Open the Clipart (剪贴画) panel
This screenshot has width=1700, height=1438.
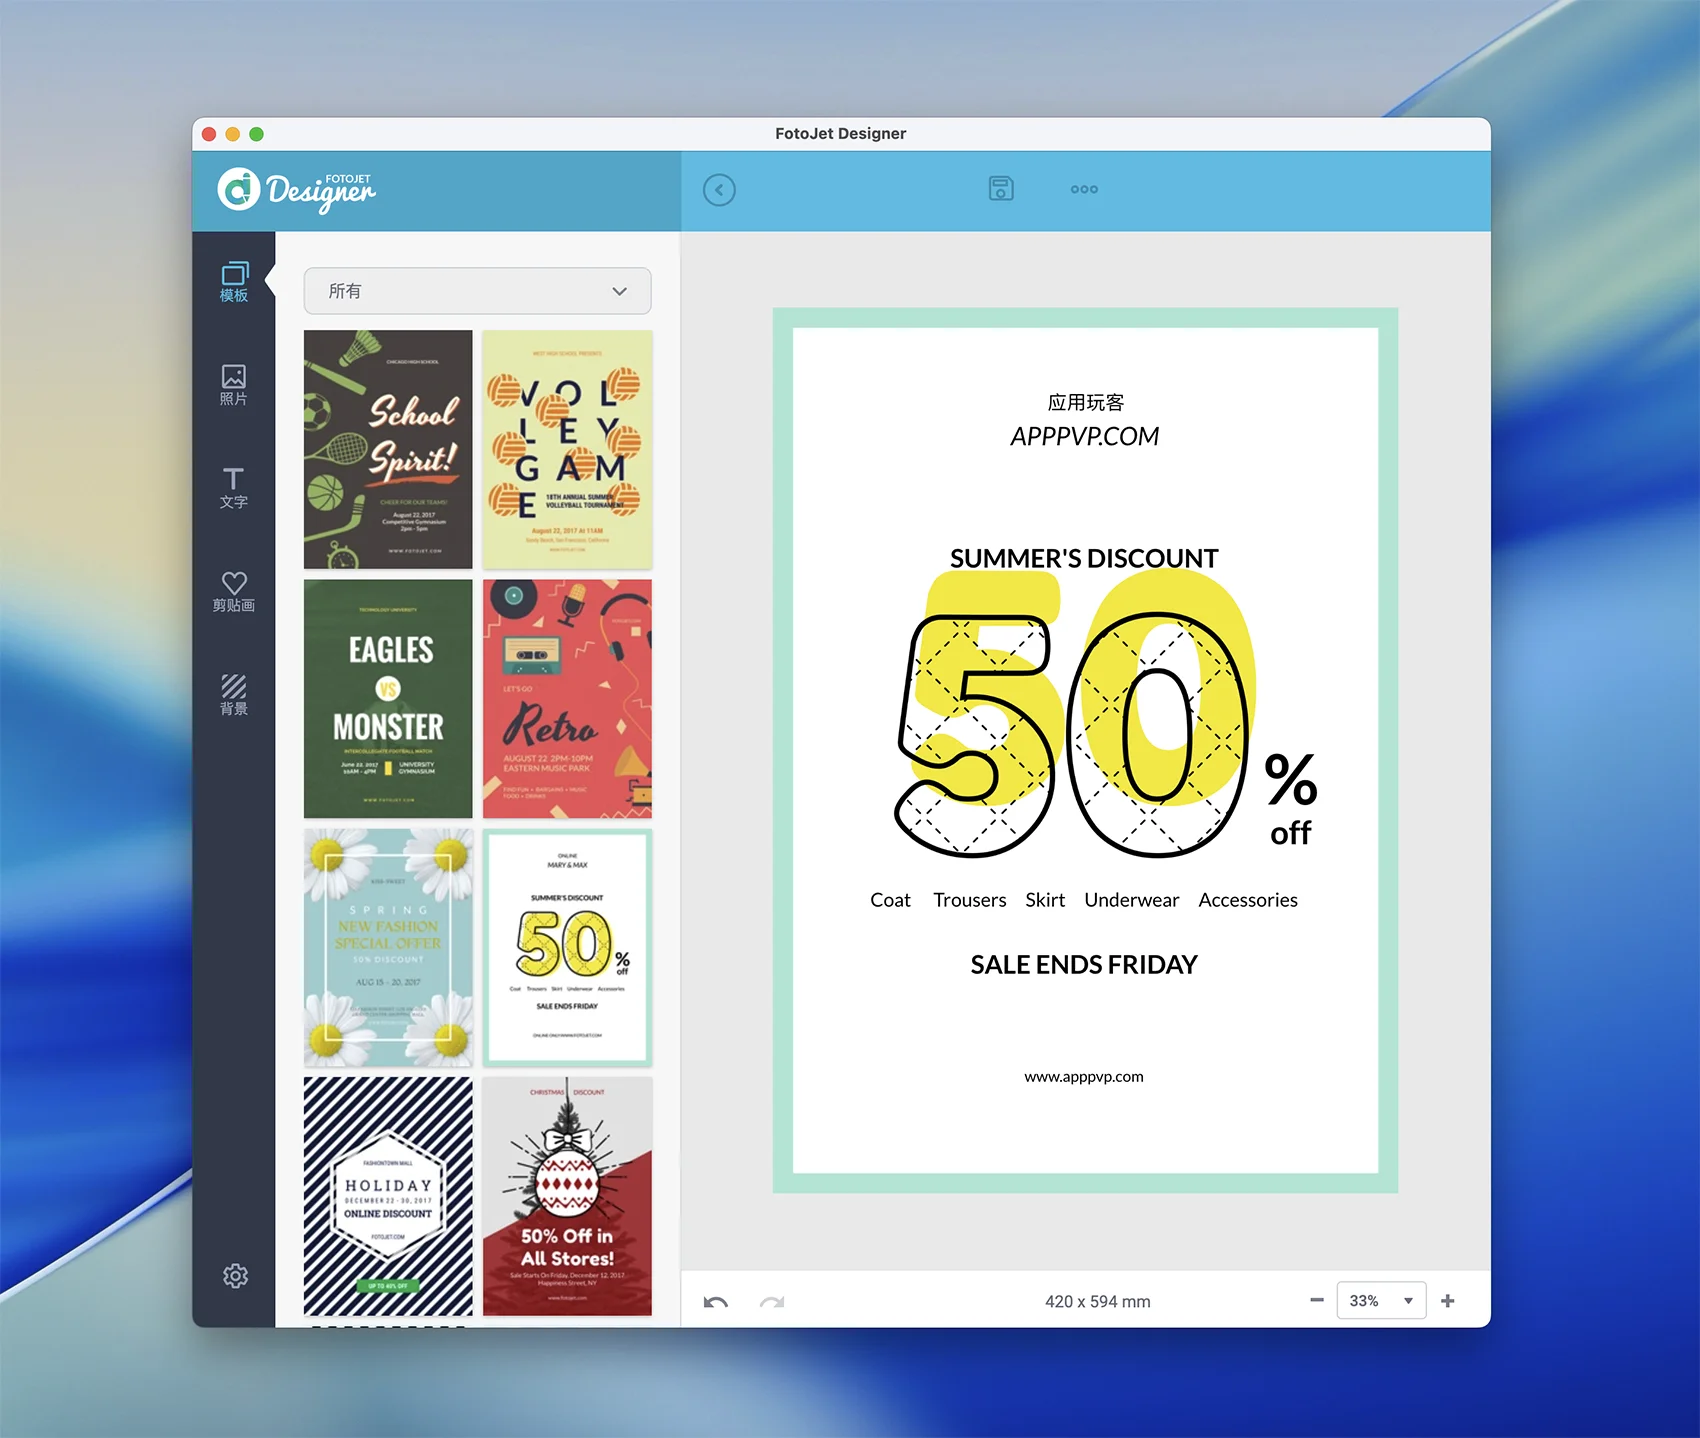(233, 591)
